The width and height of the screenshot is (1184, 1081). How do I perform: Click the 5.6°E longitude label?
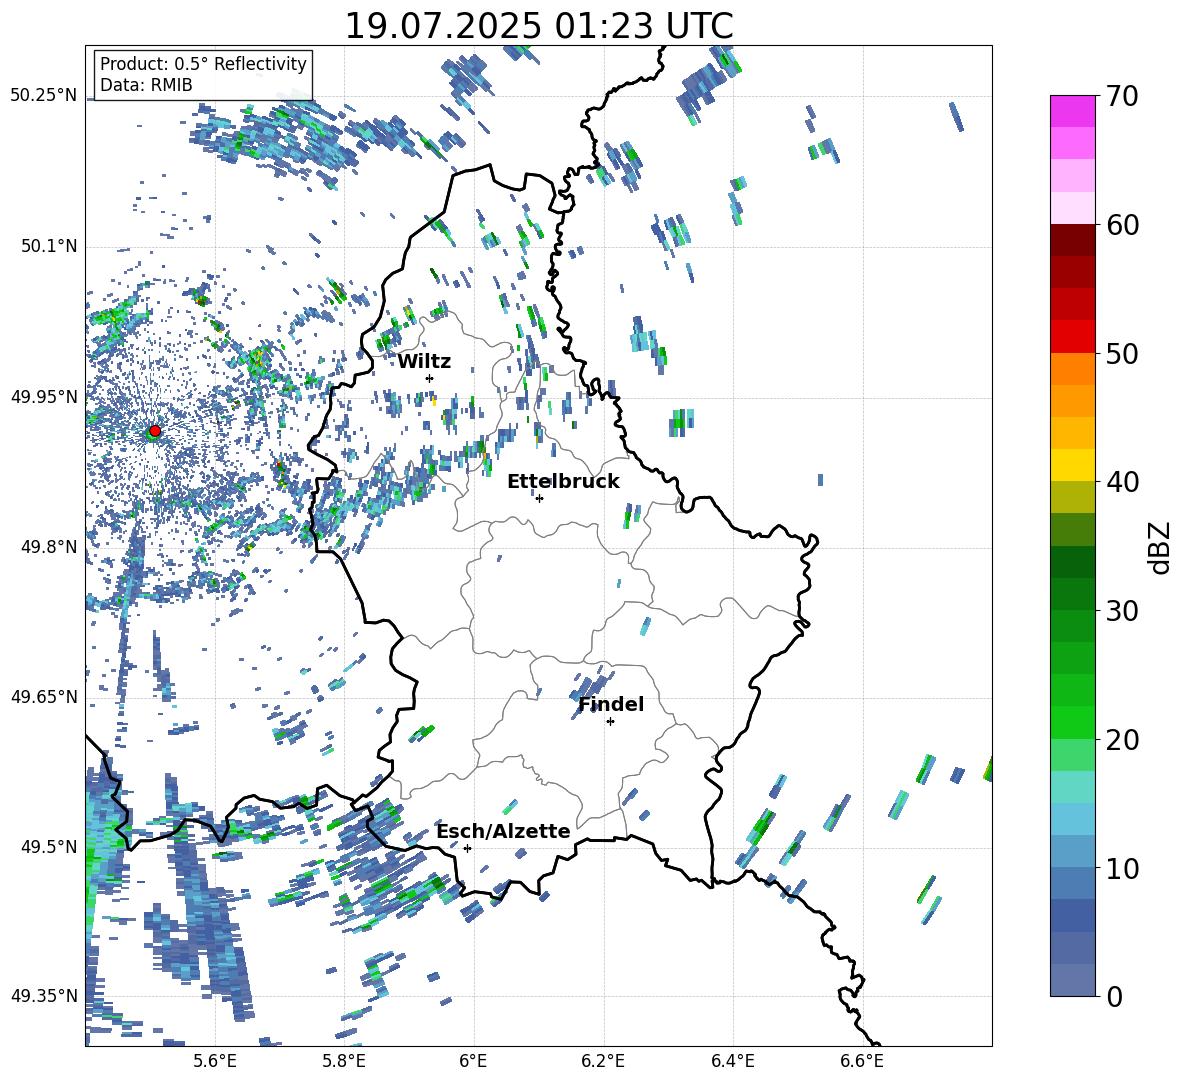[215, 1061]
